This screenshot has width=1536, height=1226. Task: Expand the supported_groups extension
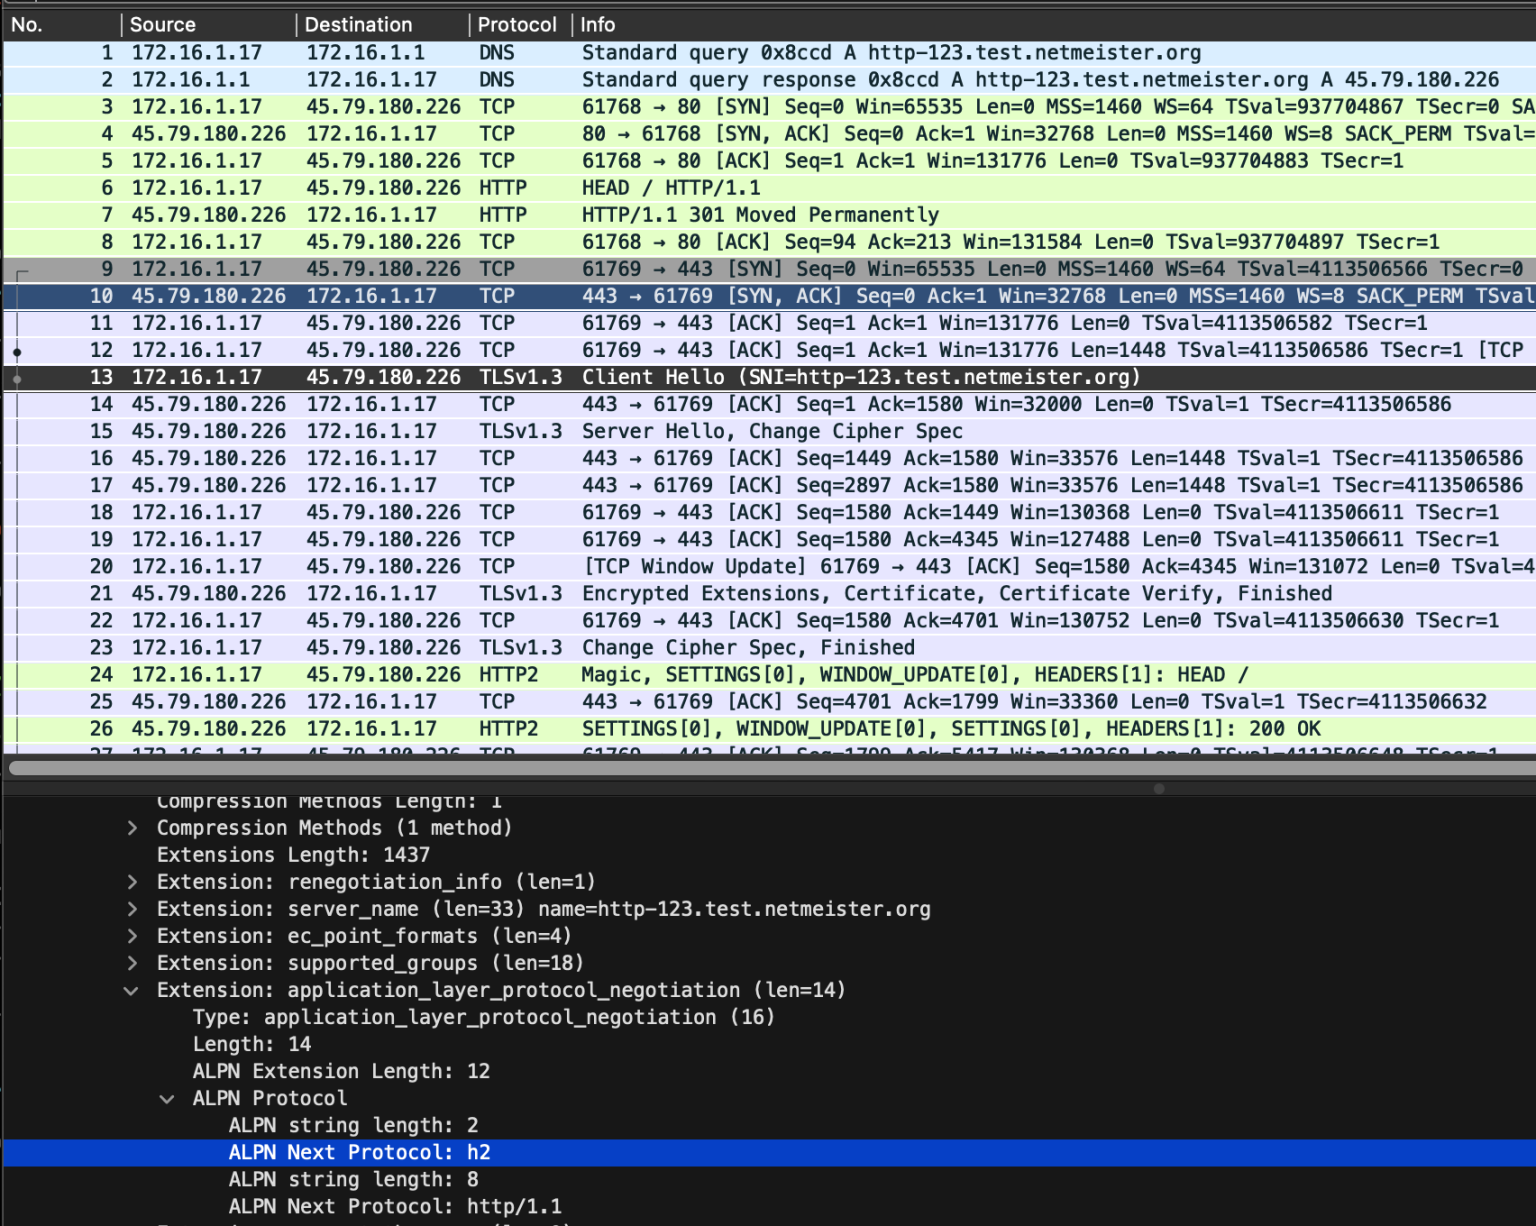[x=131, y=962]
